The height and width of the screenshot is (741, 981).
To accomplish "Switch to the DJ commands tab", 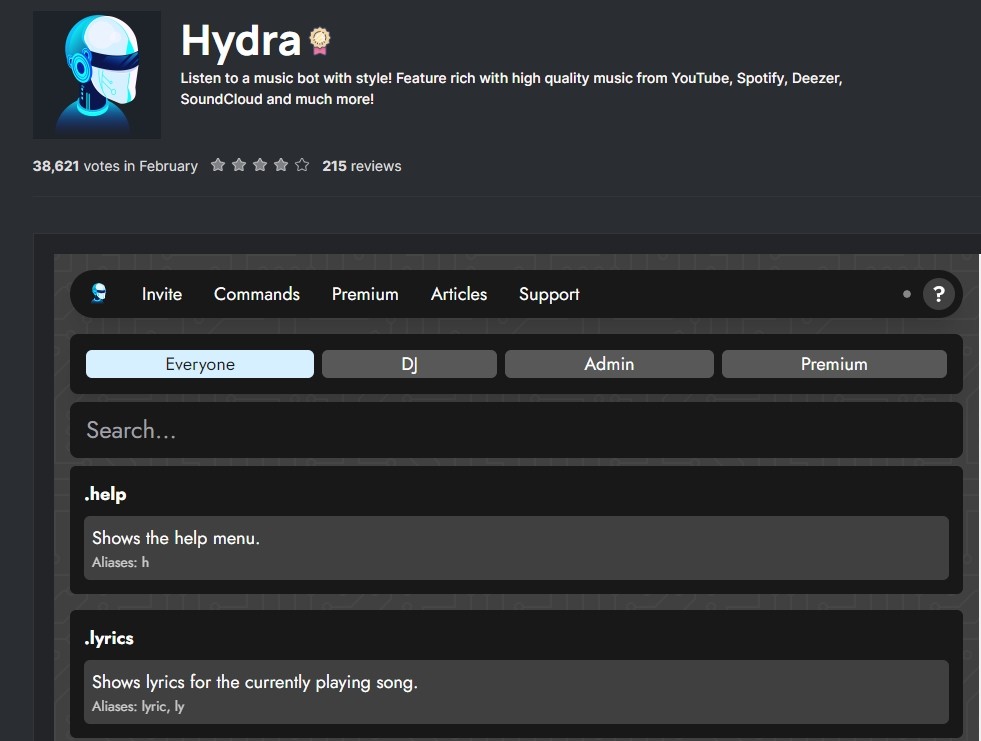I will (x=409, y=364).
